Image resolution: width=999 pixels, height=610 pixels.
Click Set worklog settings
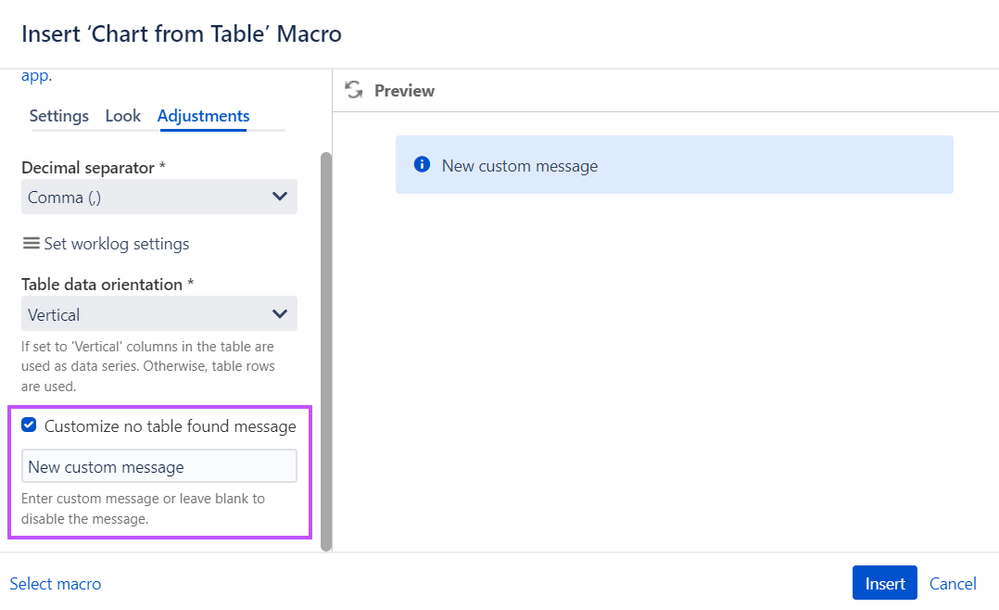(x=116, y=243)
